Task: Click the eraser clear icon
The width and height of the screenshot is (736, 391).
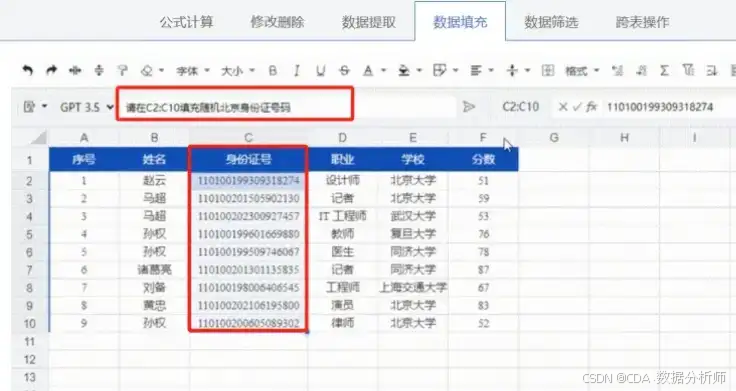Action: [x=147, y=71]
